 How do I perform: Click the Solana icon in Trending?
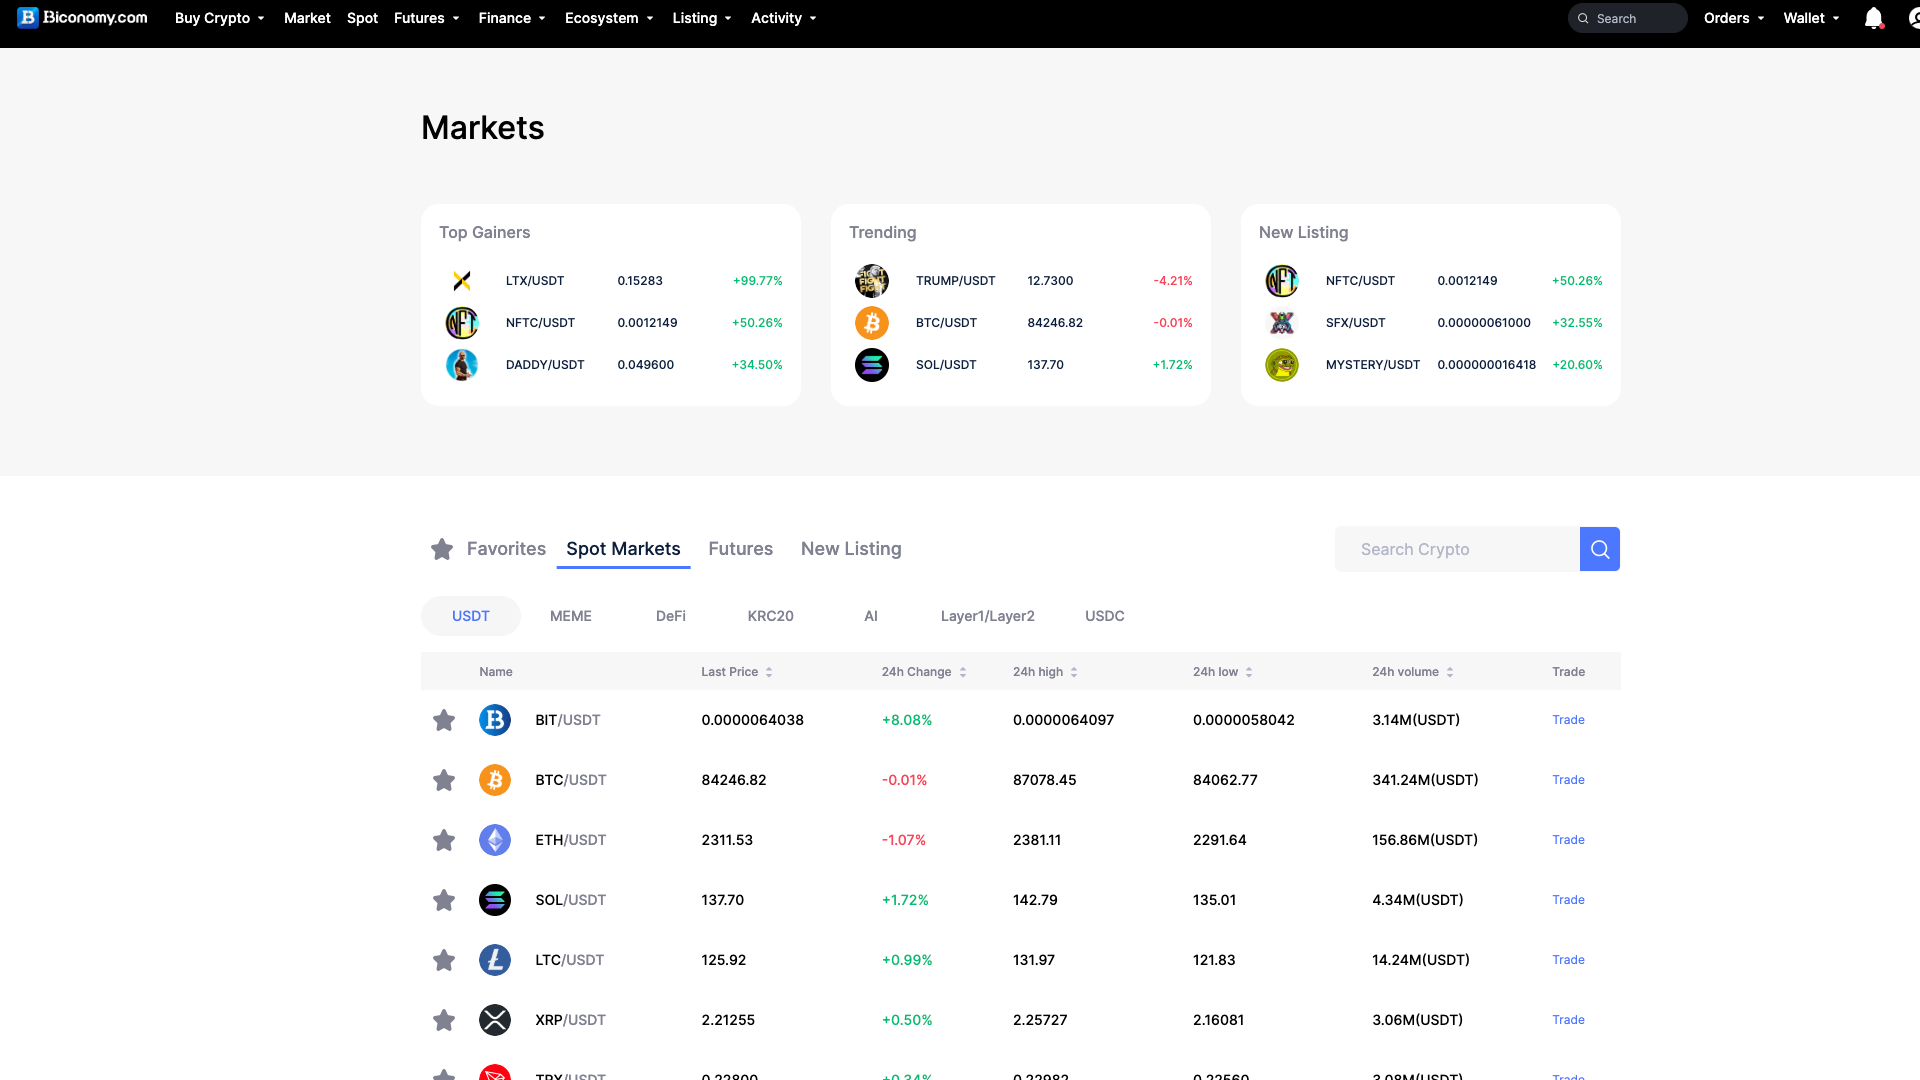click(872, 365)
